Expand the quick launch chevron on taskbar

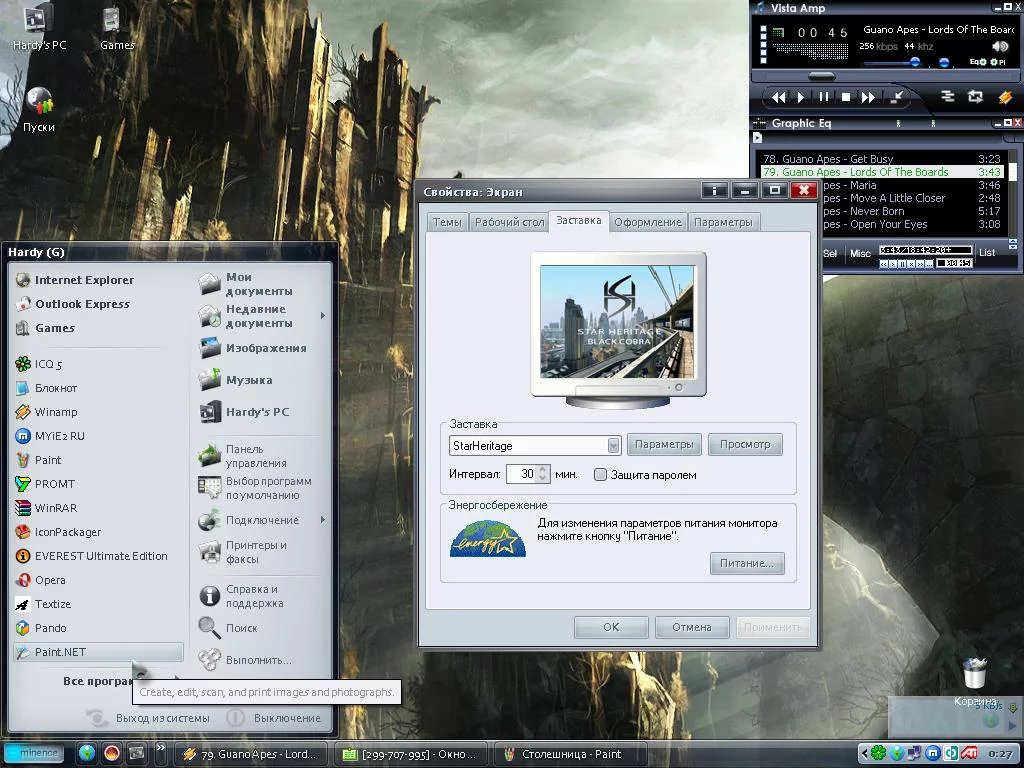tap(161, 748)
